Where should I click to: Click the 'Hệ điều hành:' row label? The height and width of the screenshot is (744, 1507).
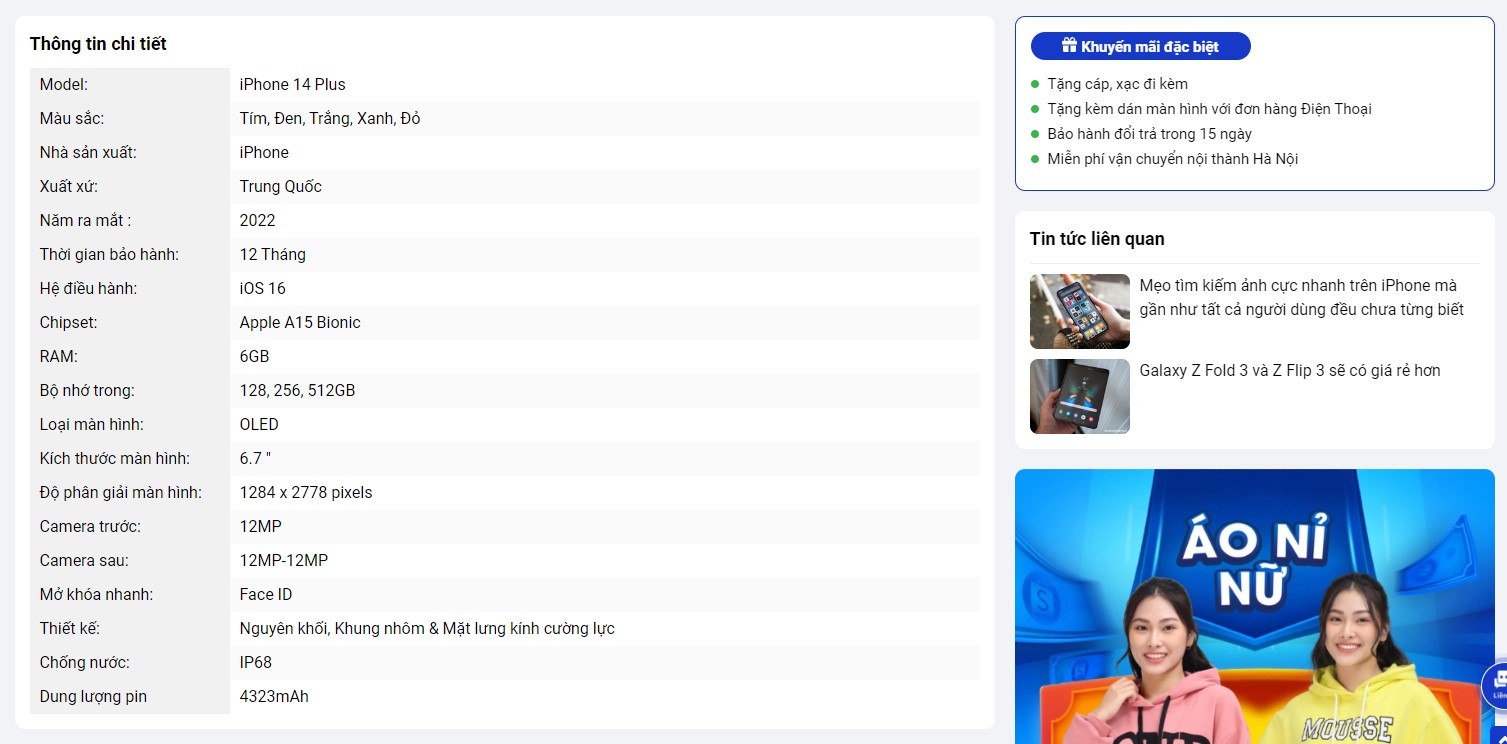(88, 289)
